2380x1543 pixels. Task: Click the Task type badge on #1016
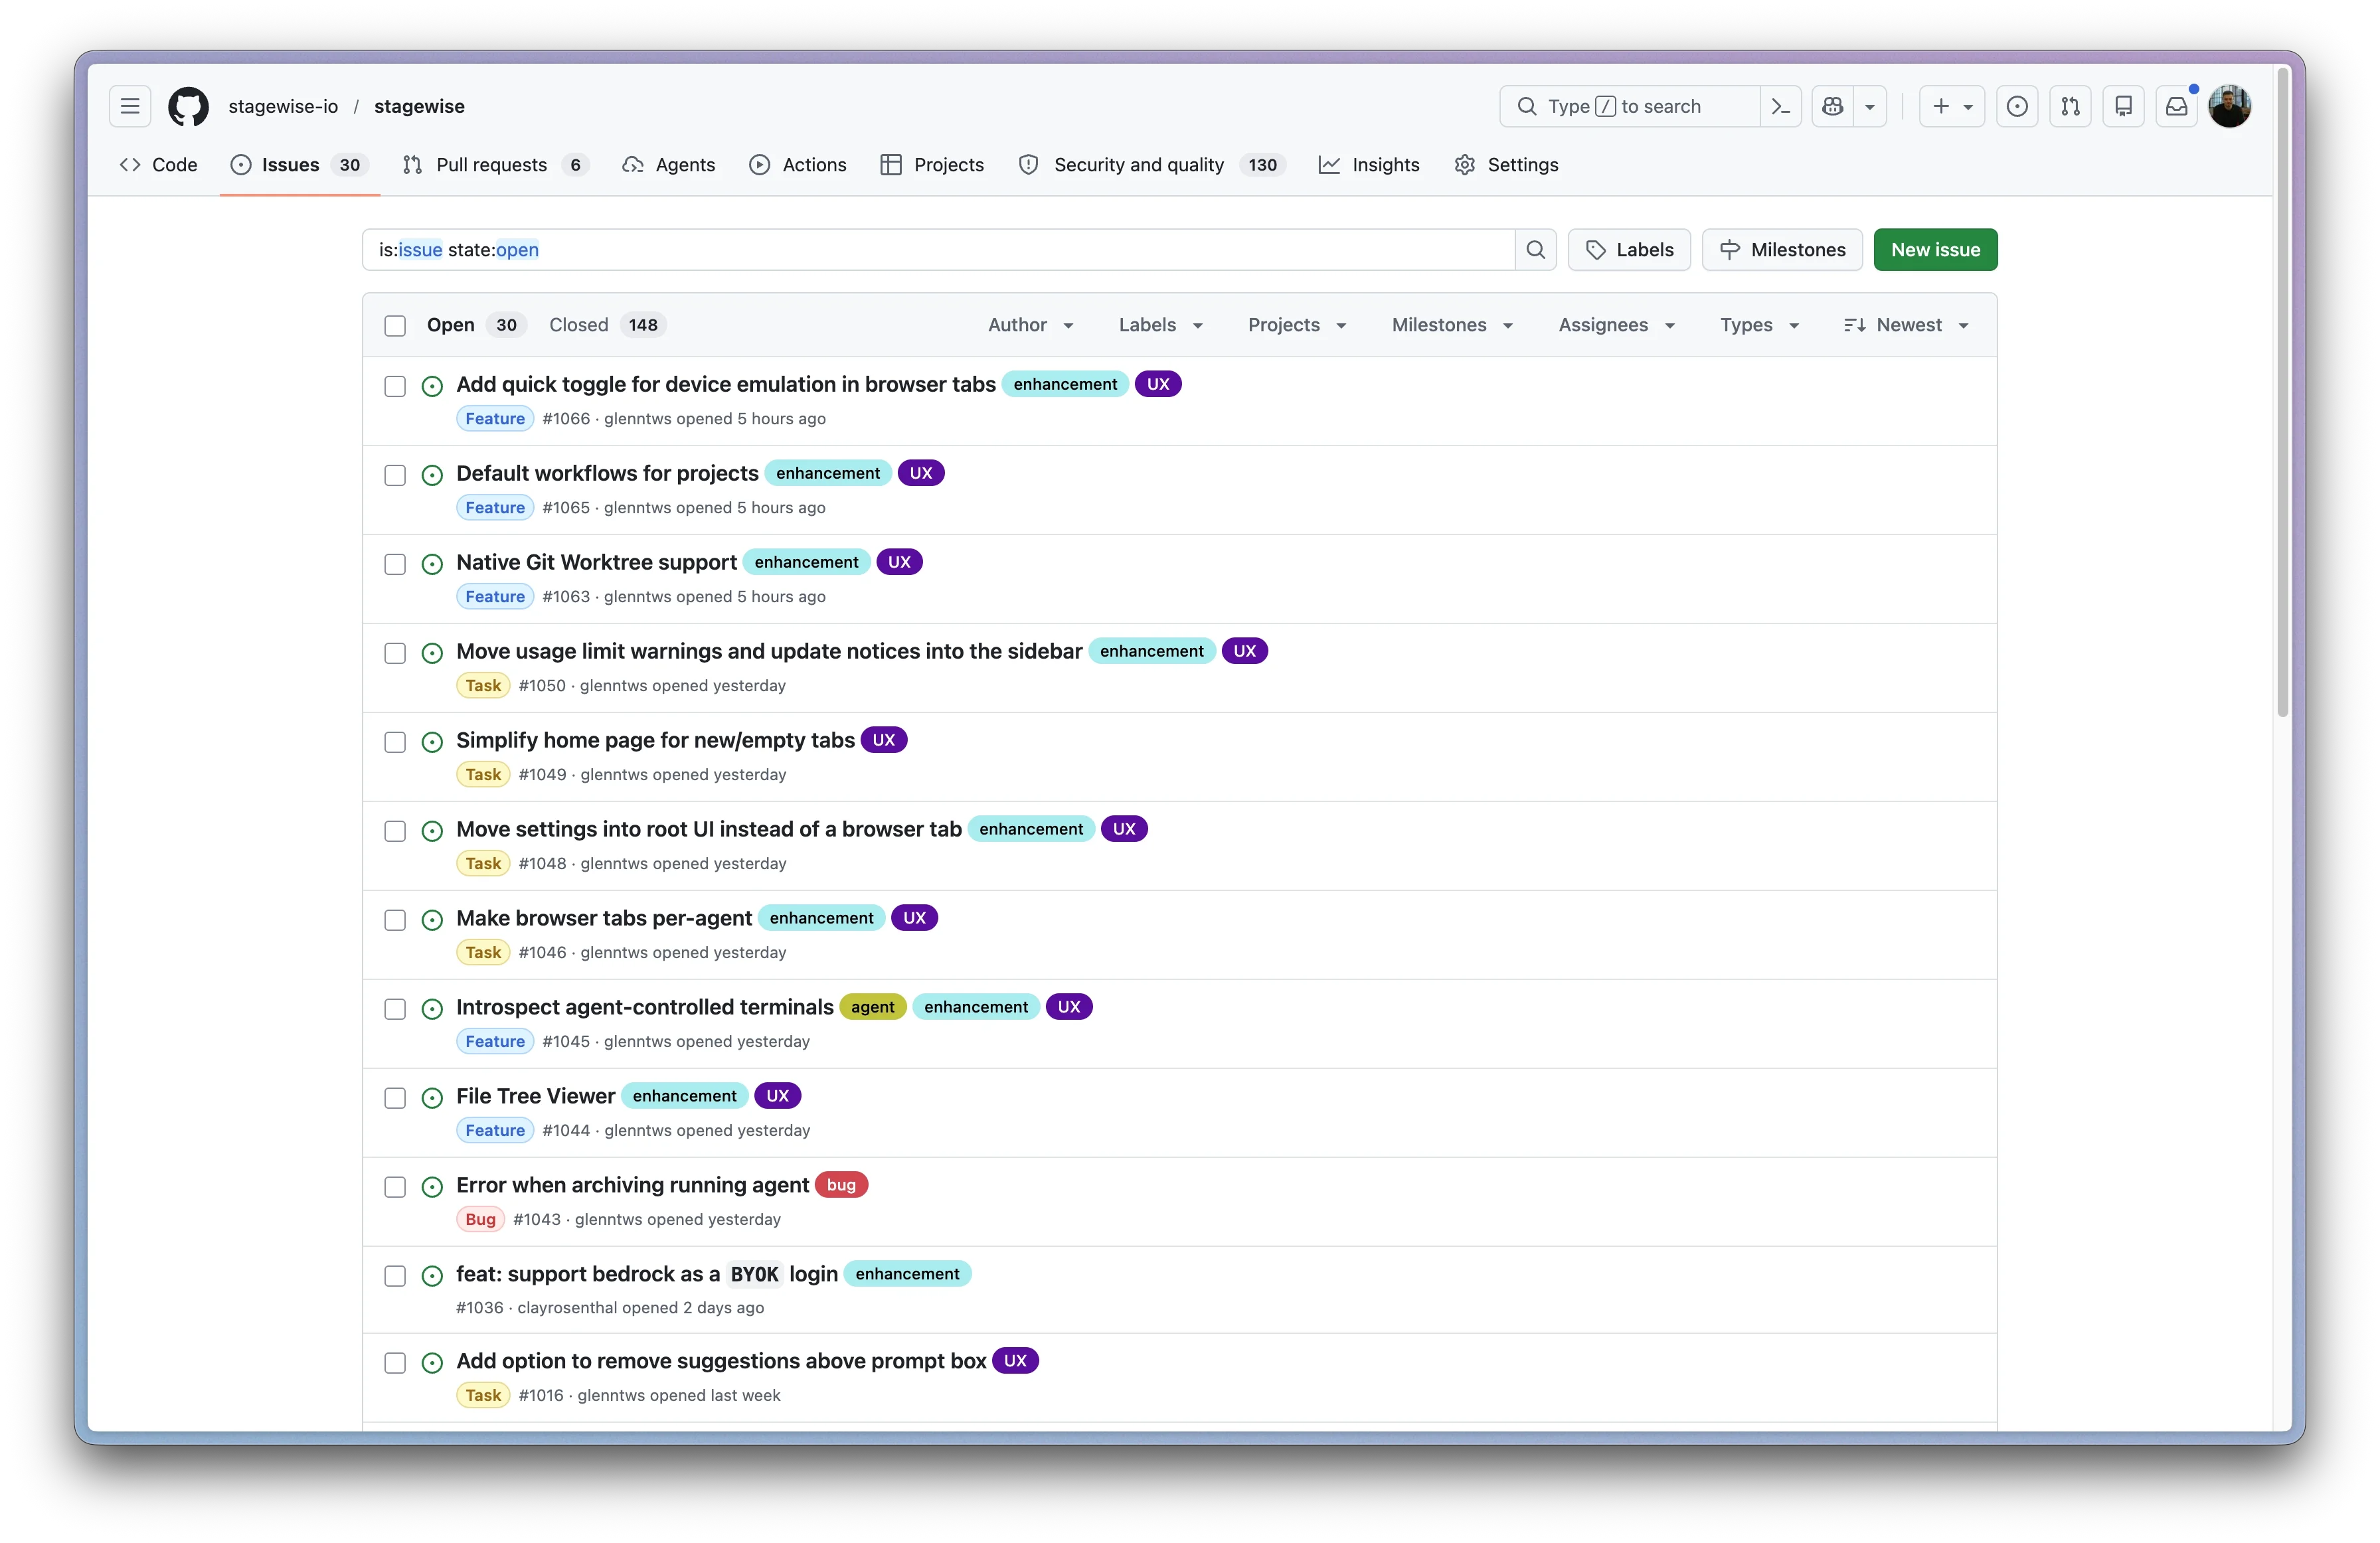tap(483, 1396)
